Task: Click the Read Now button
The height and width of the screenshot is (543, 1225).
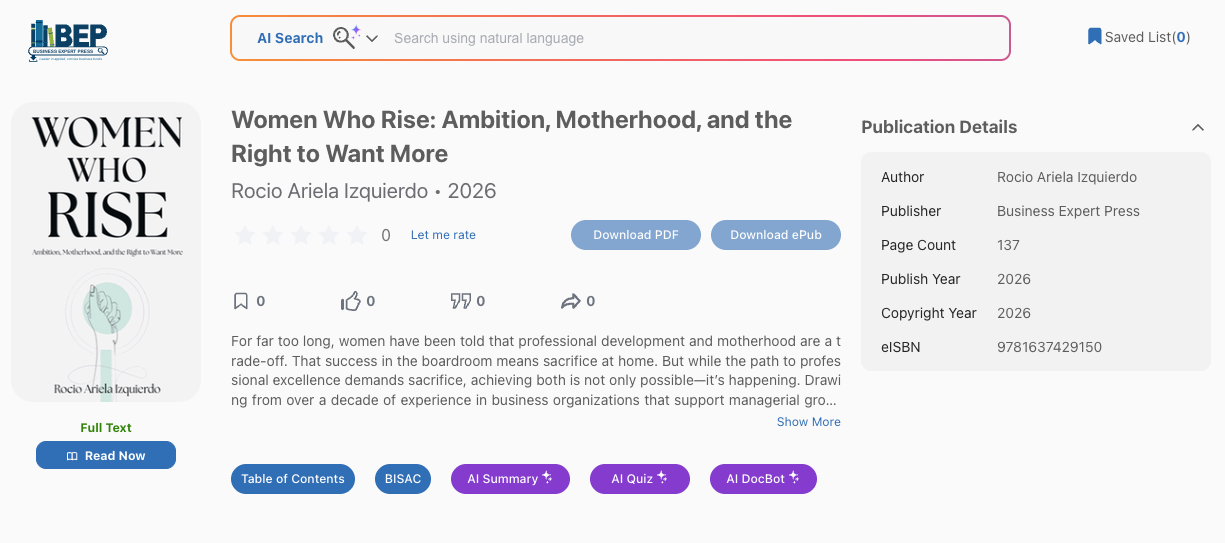Action: 106,456
